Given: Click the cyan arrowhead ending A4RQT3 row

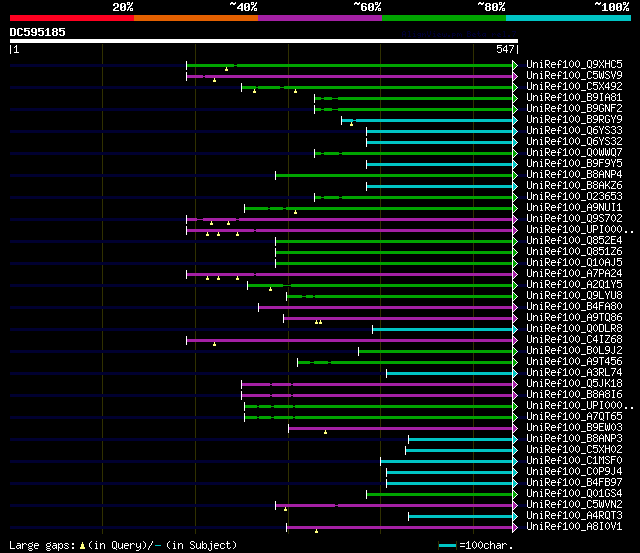Looking at the screenshot, I should [x=515, y=517].
